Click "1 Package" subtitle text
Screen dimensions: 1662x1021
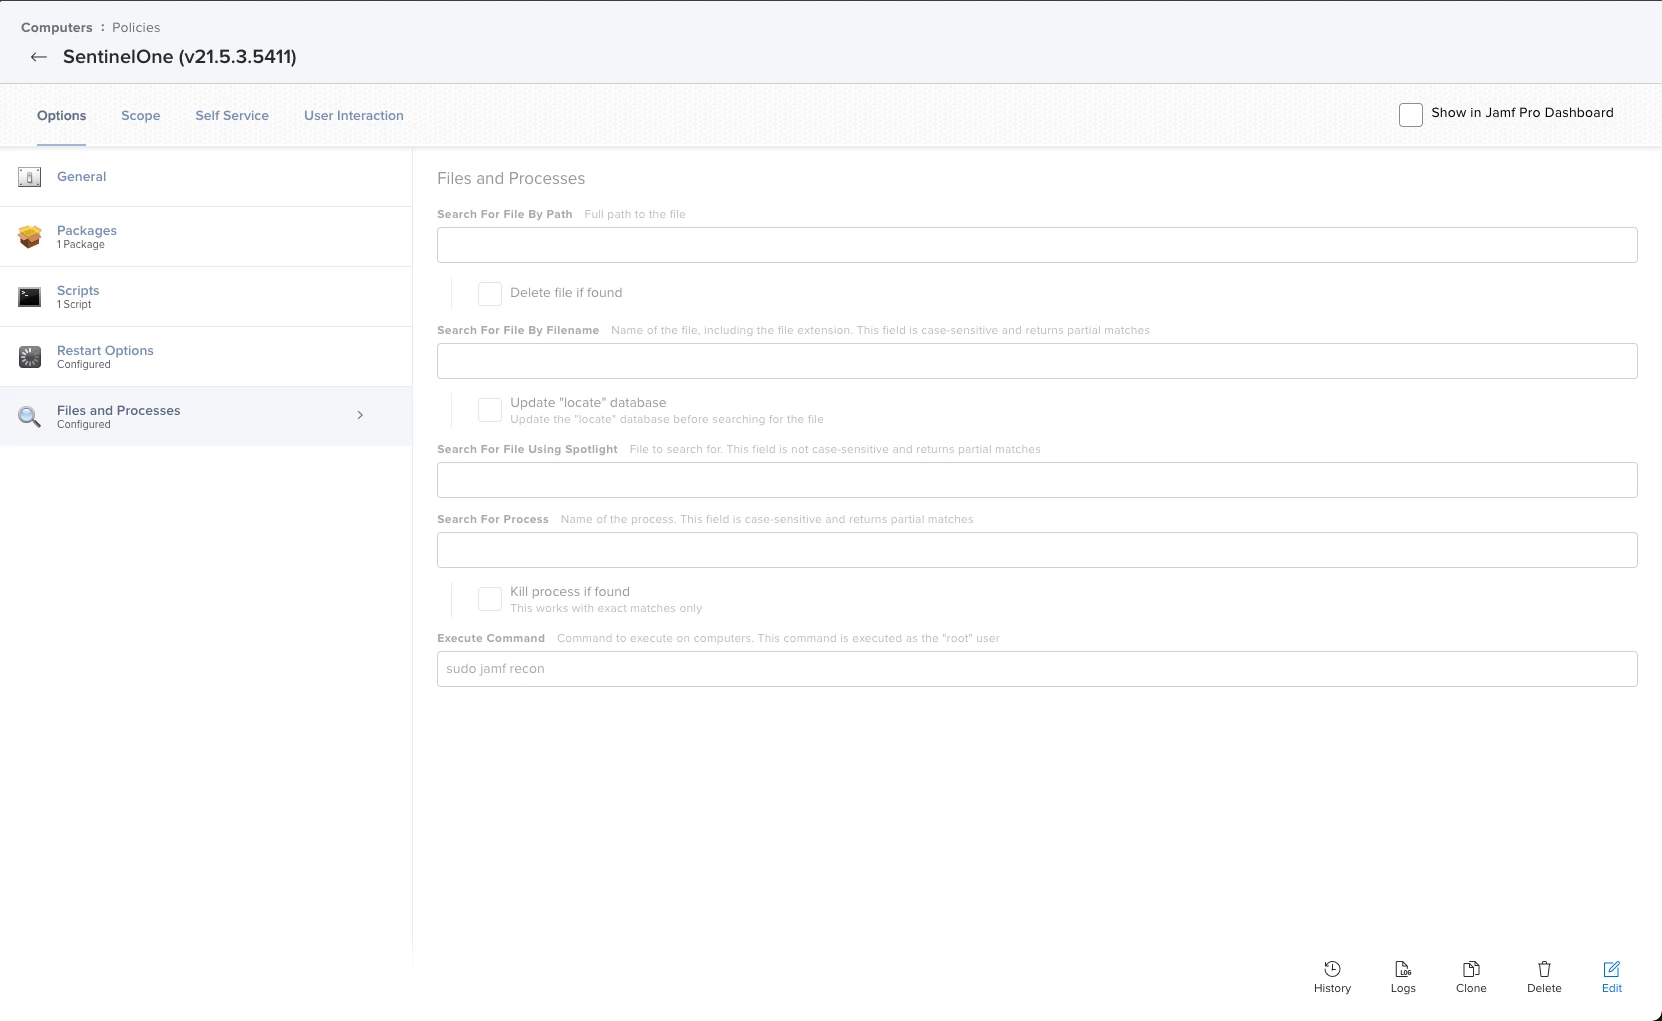[x=81, y=245]
